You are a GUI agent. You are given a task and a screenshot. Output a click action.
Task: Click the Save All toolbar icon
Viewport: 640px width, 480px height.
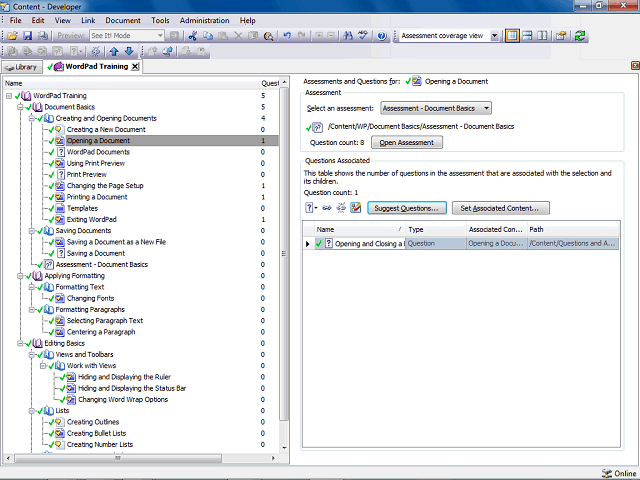coord(43,36)
